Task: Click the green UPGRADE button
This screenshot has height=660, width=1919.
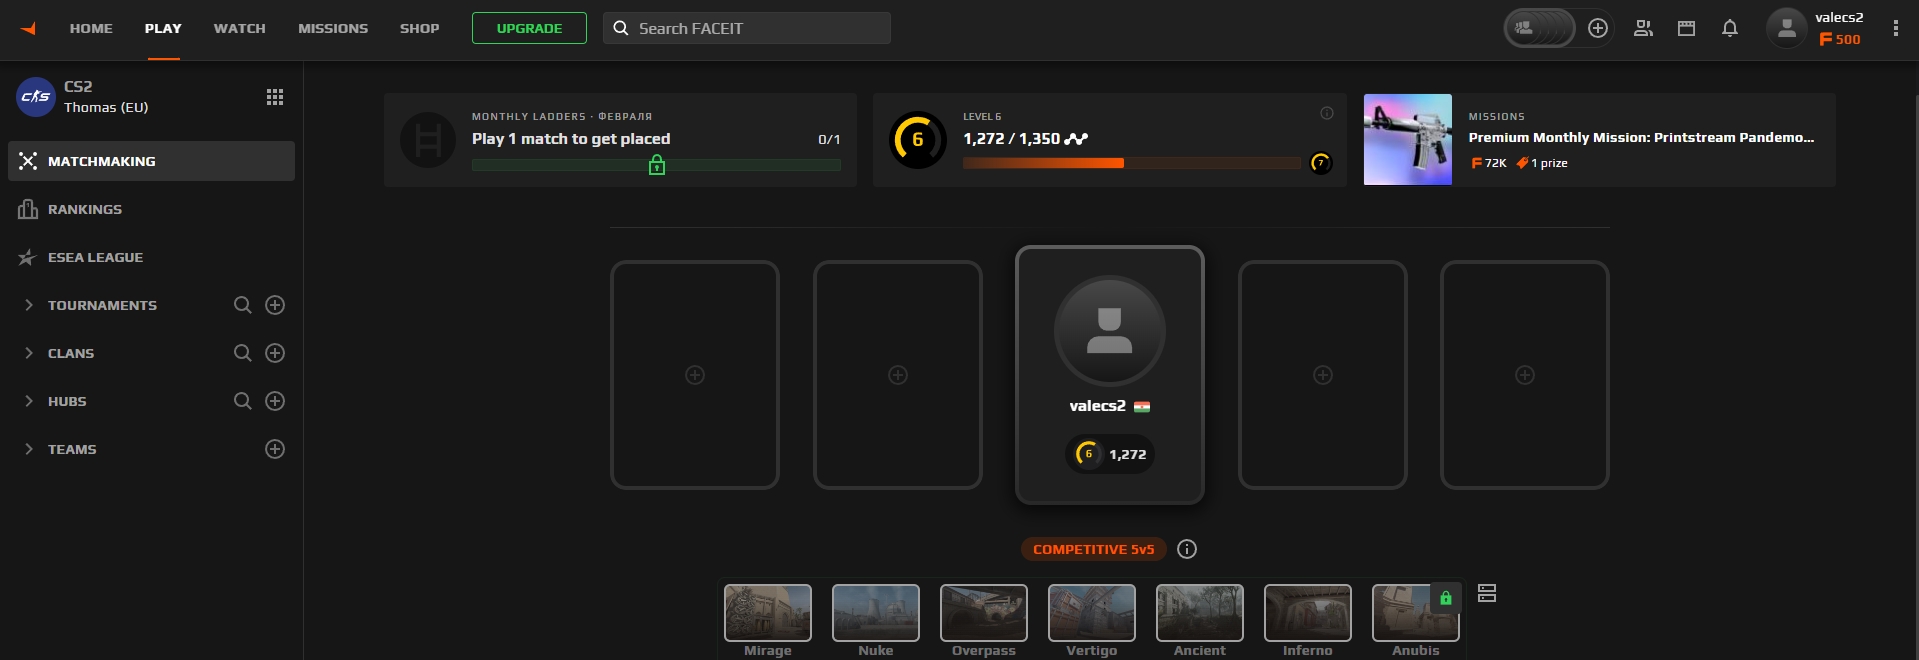Action: point(529,28)
